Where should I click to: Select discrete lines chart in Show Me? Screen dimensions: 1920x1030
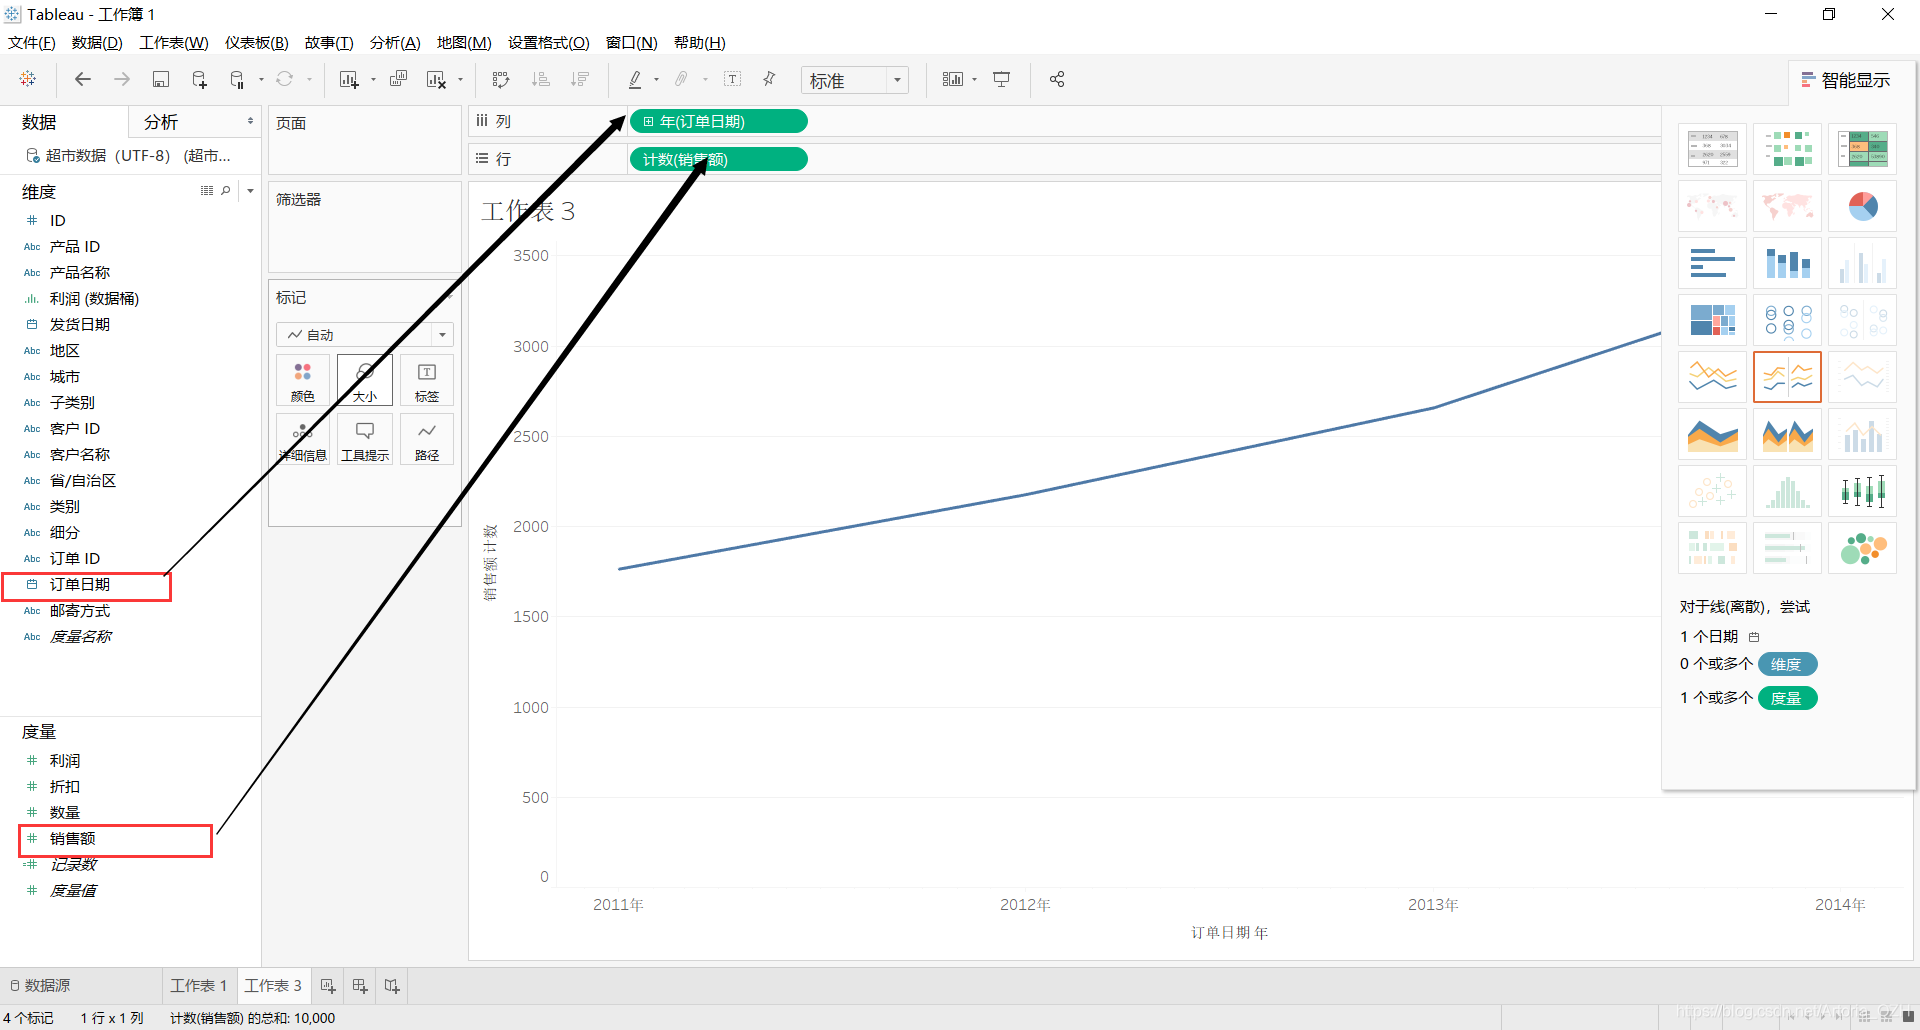pyautogui.click(x=1787, y=377)
